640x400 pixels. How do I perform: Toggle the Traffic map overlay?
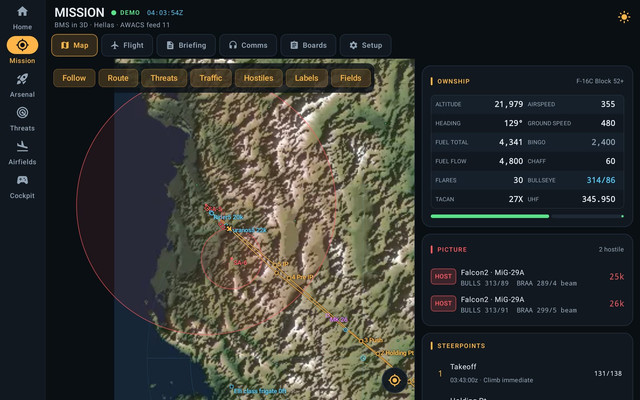[x=211, y=78]
